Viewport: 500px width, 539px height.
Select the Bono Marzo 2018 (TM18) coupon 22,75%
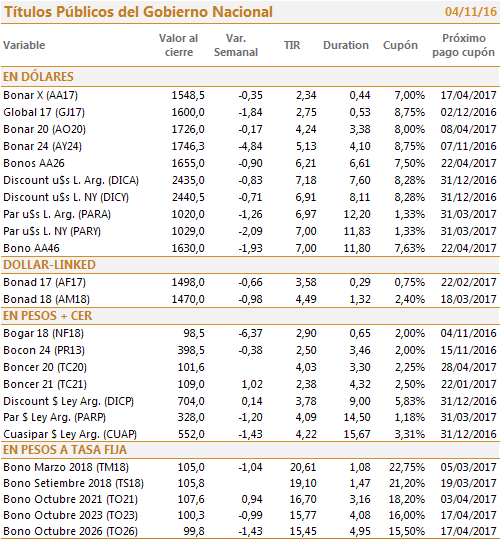(x=407, y=467)
